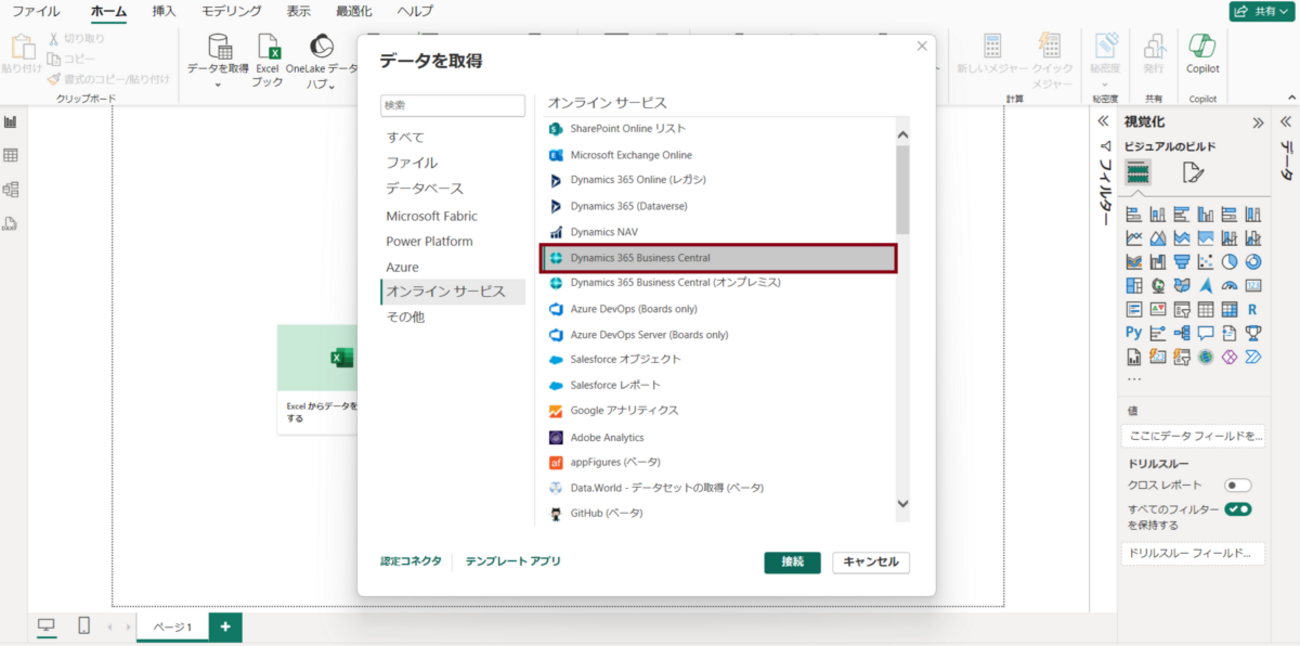Select the Python (Py) visual

click(x=1134, y=332)
